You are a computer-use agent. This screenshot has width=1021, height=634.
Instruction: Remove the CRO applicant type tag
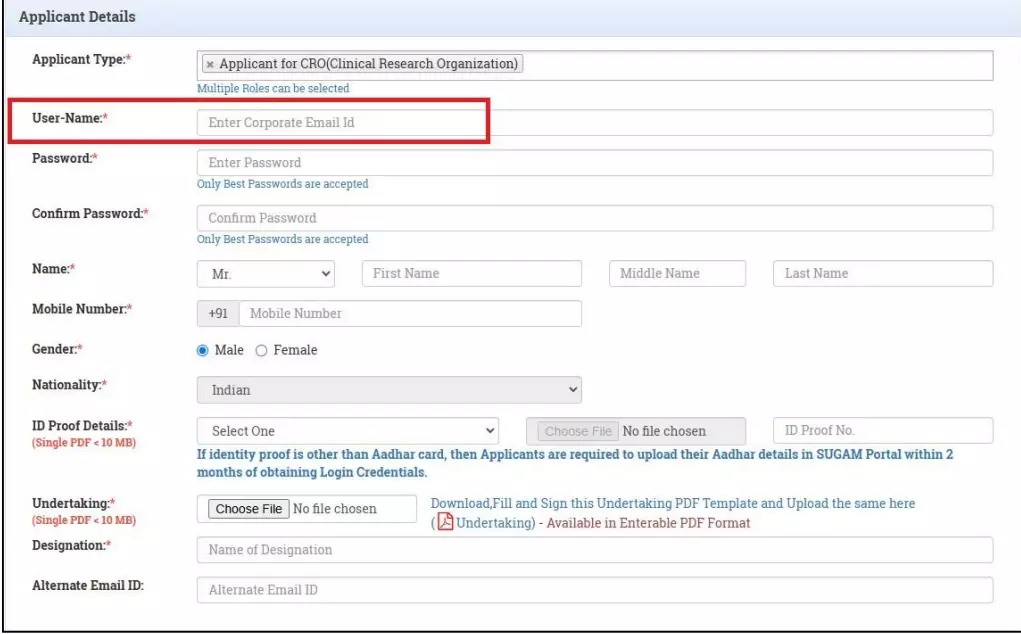(209, 64)
